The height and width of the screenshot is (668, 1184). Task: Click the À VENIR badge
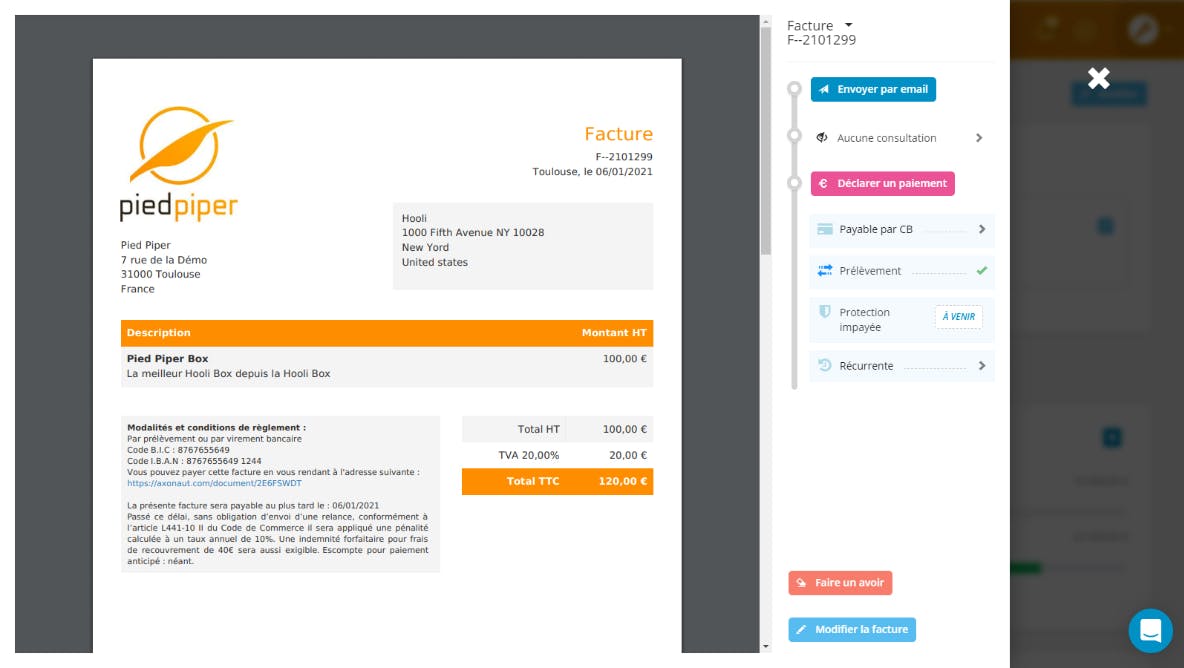click(x=958, y=317)
